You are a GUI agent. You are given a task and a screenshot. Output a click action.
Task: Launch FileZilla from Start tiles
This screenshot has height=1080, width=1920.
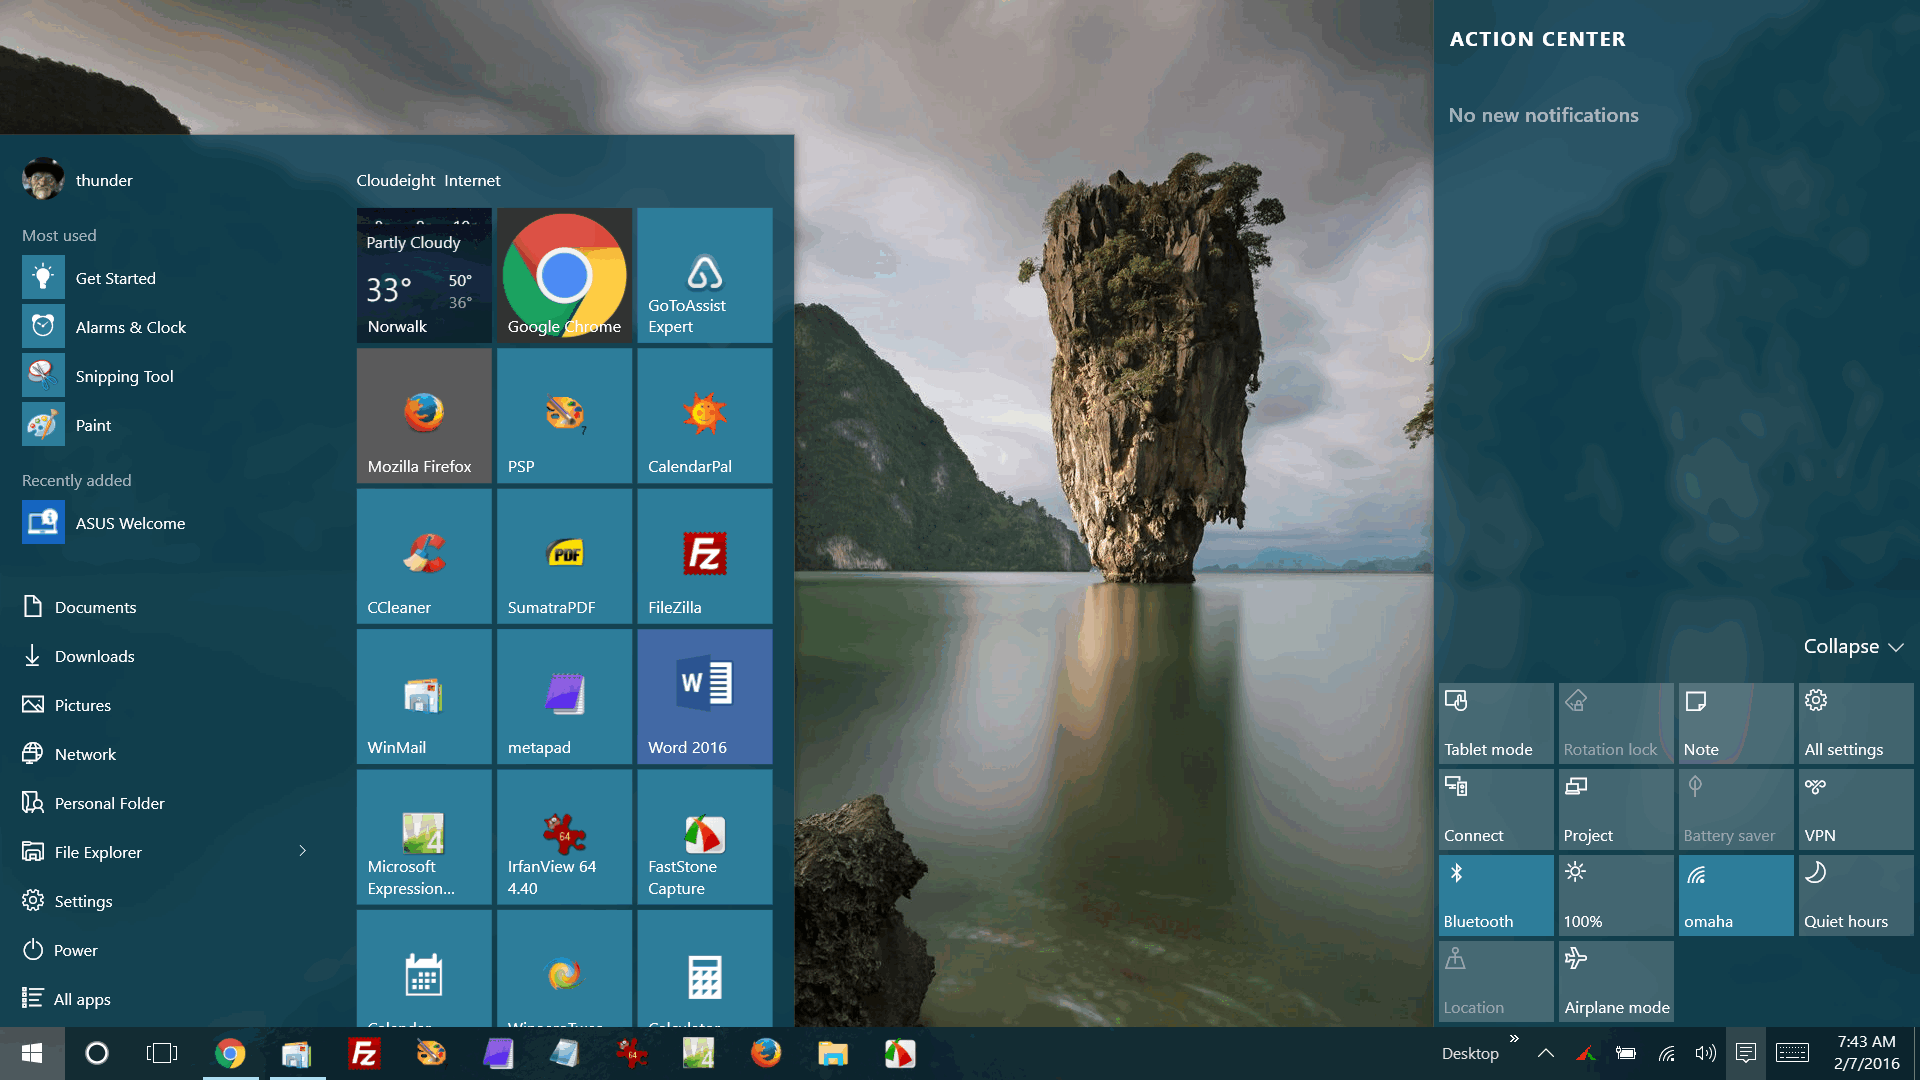click(704, 556)
